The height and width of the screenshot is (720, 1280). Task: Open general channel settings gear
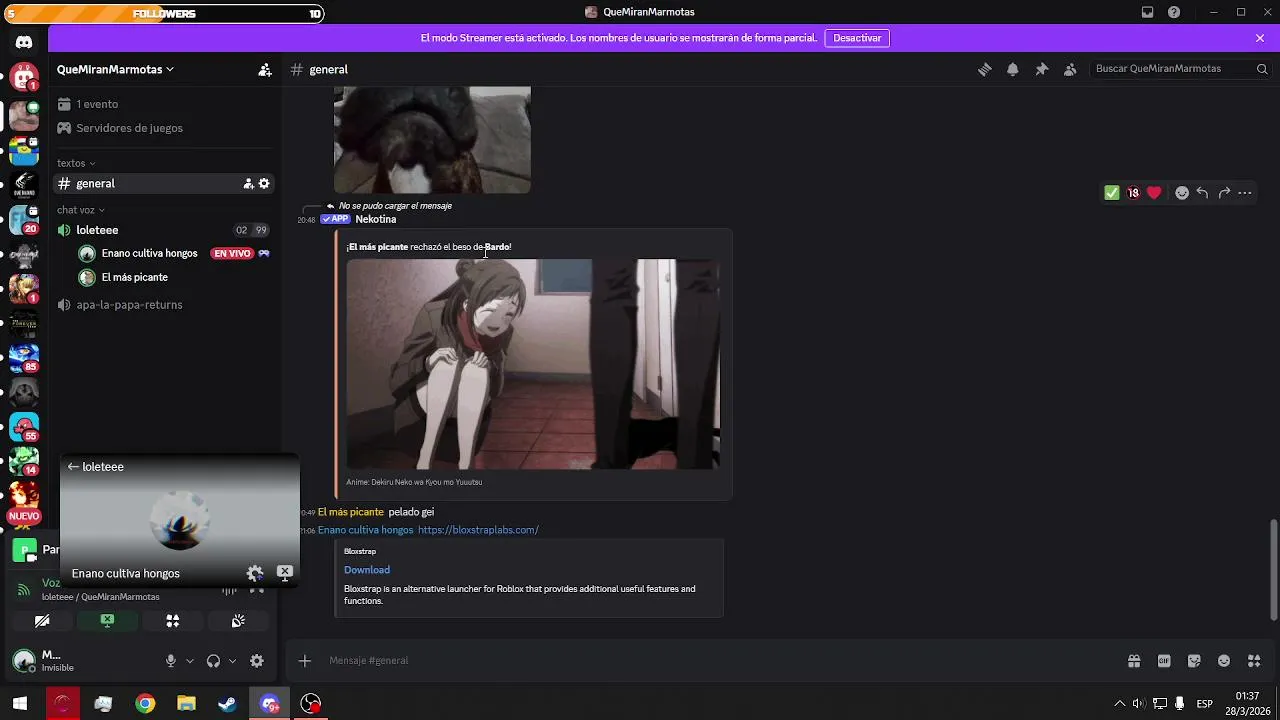(x=264, y=184)
